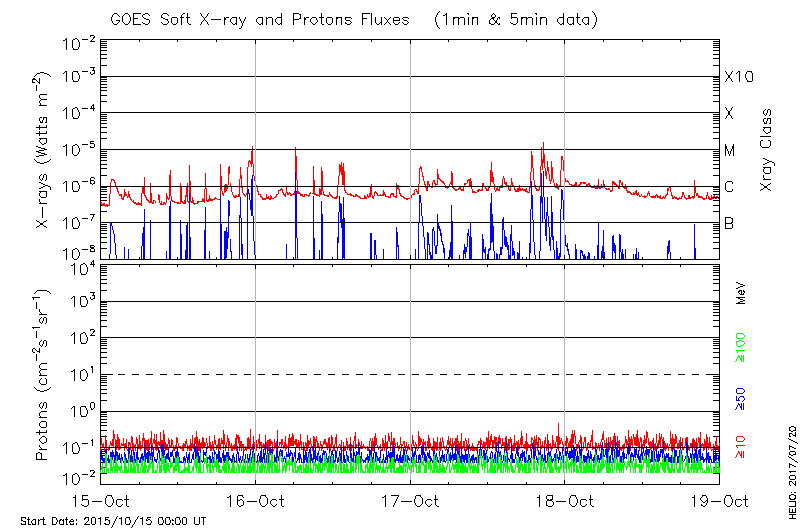The height and width of the screenshot is (530, 800).
Task: Click the 19-Oct end tick label
Action: click(720, 500)
